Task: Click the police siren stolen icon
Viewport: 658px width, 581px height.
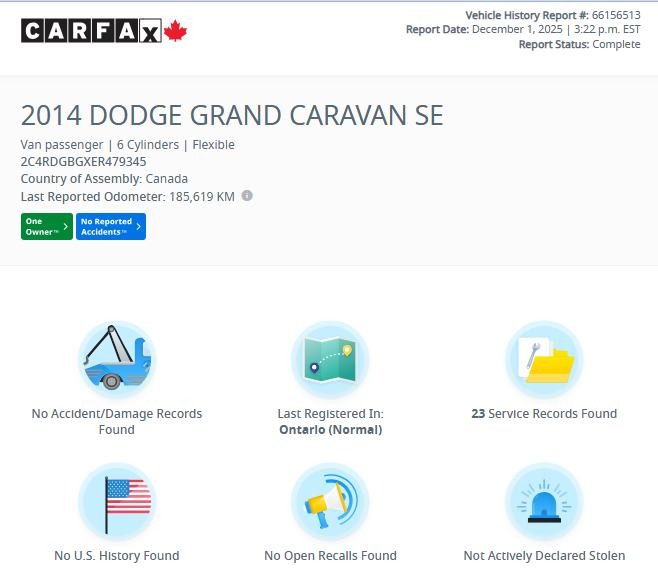Action: [544, 502]
